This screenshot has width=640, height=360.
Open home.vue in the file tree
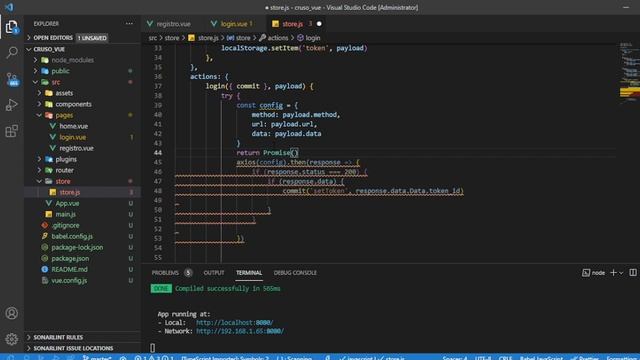[x=73, y=126]
